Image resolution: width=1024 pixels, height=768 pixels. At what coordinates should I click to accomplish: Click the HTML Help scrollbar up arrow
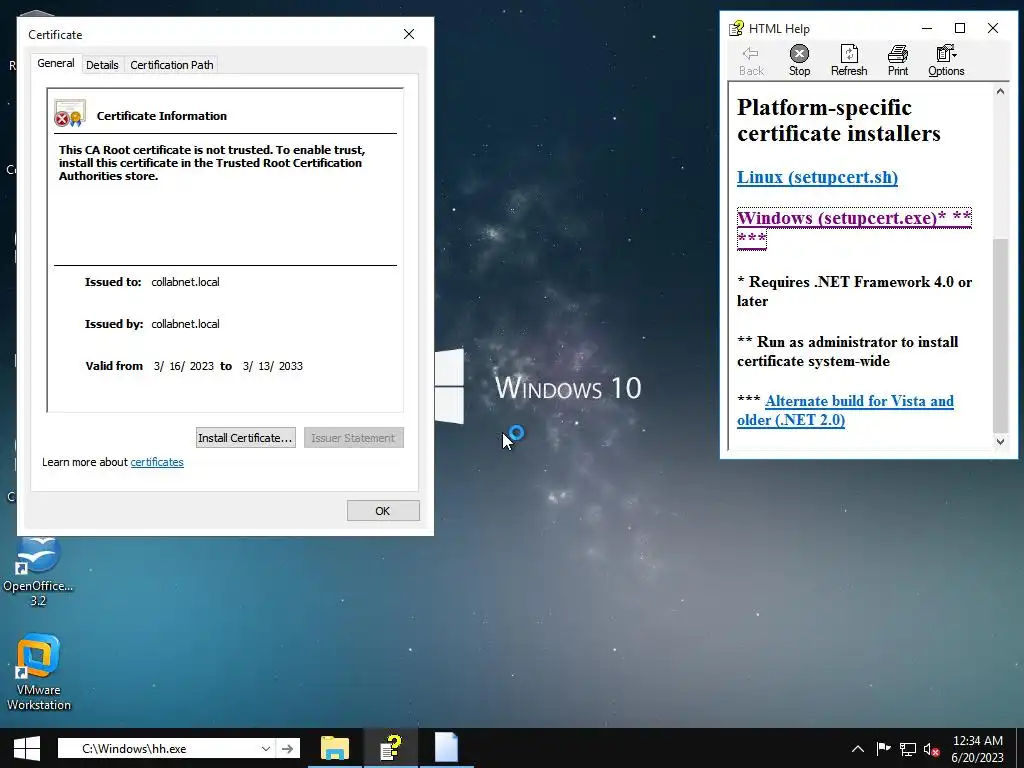(x=1000, y=92)
